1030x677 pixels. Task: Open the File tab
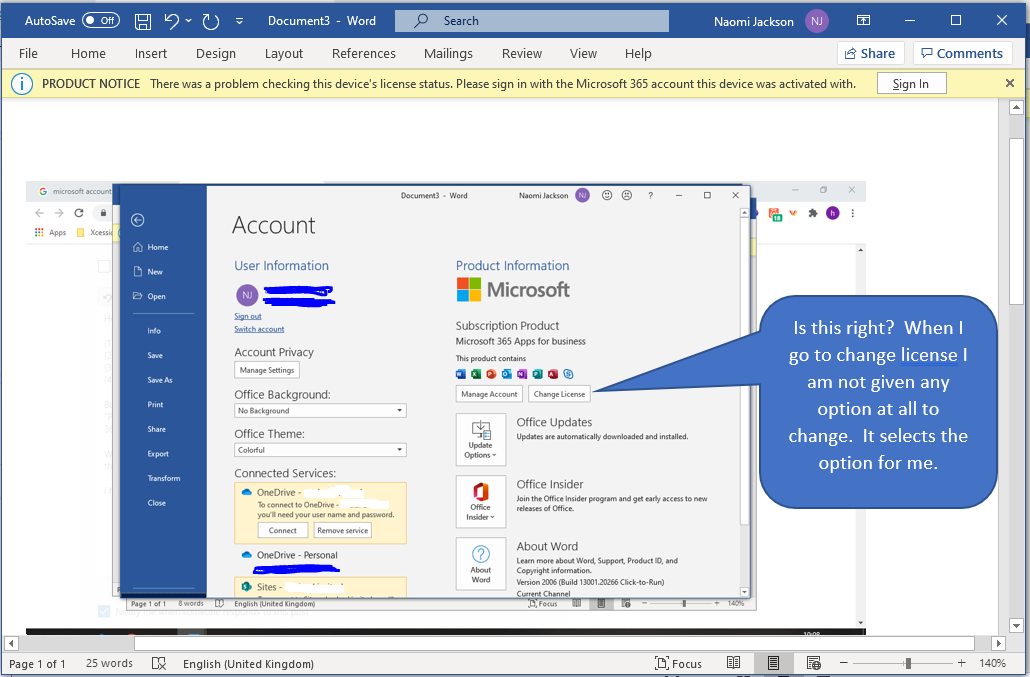[x=28, y=53]
